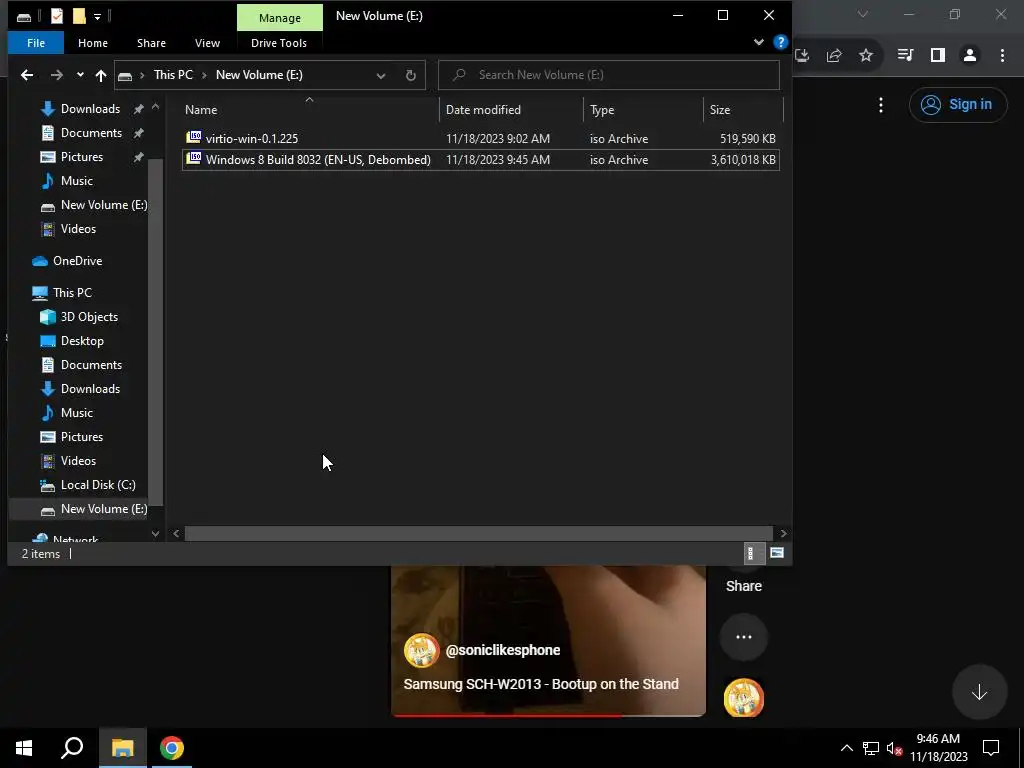Click Sign in button in Chrome page
Screen dimensions: 1024x768
pyautogui.click(x=958, y=104)
